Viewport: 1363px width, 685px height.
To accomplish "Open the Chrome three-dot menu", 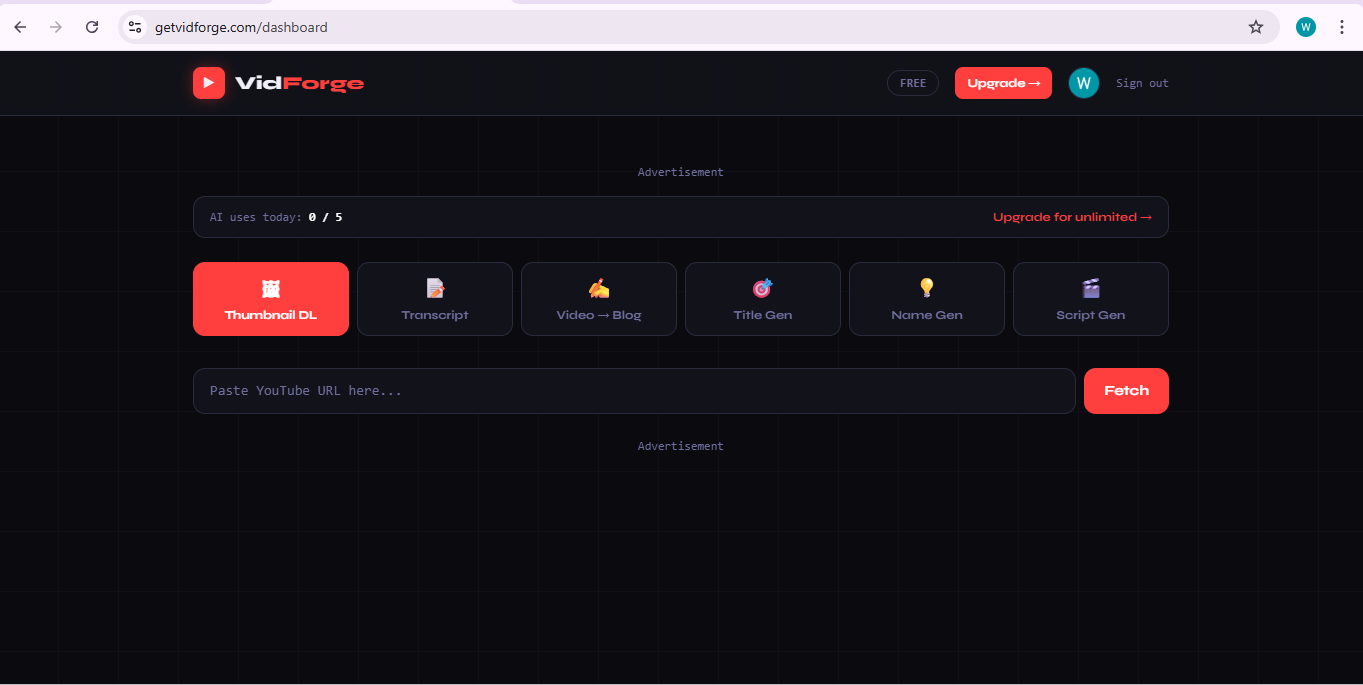I will 1342,27.
